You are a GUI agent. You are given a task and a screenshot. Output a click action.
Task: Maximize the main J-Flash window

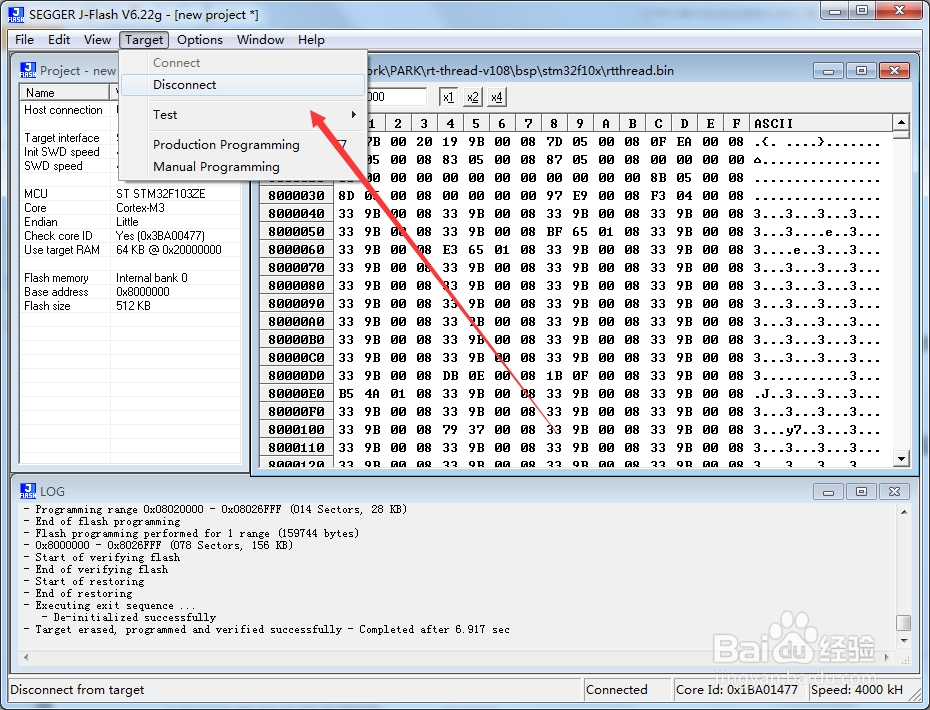pyautogui.click(x=862, y=11)
